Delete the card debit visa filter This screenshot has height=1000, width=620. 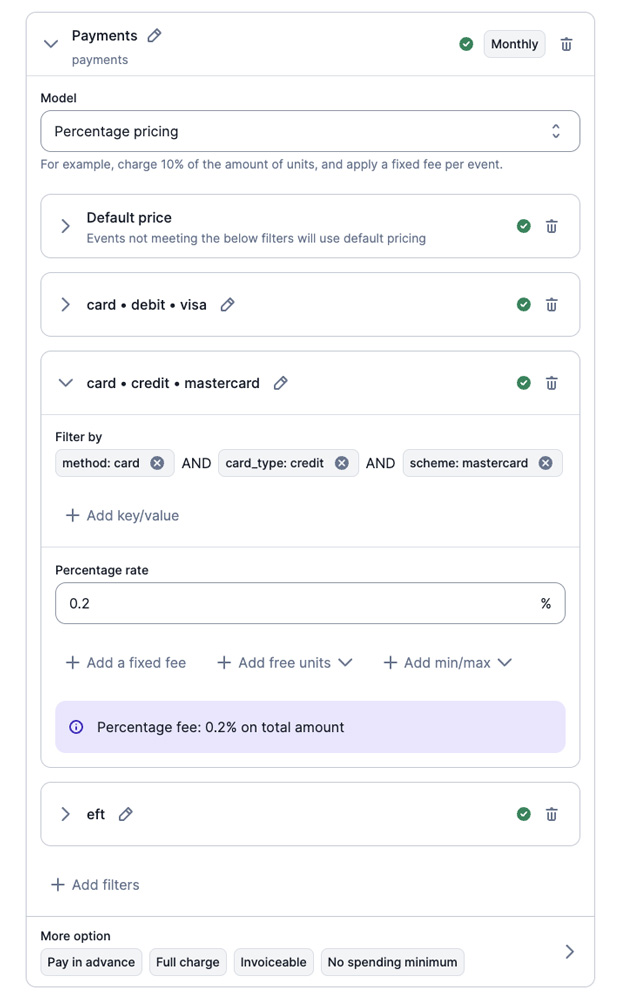pyautogui.click(x=551, y=305)
